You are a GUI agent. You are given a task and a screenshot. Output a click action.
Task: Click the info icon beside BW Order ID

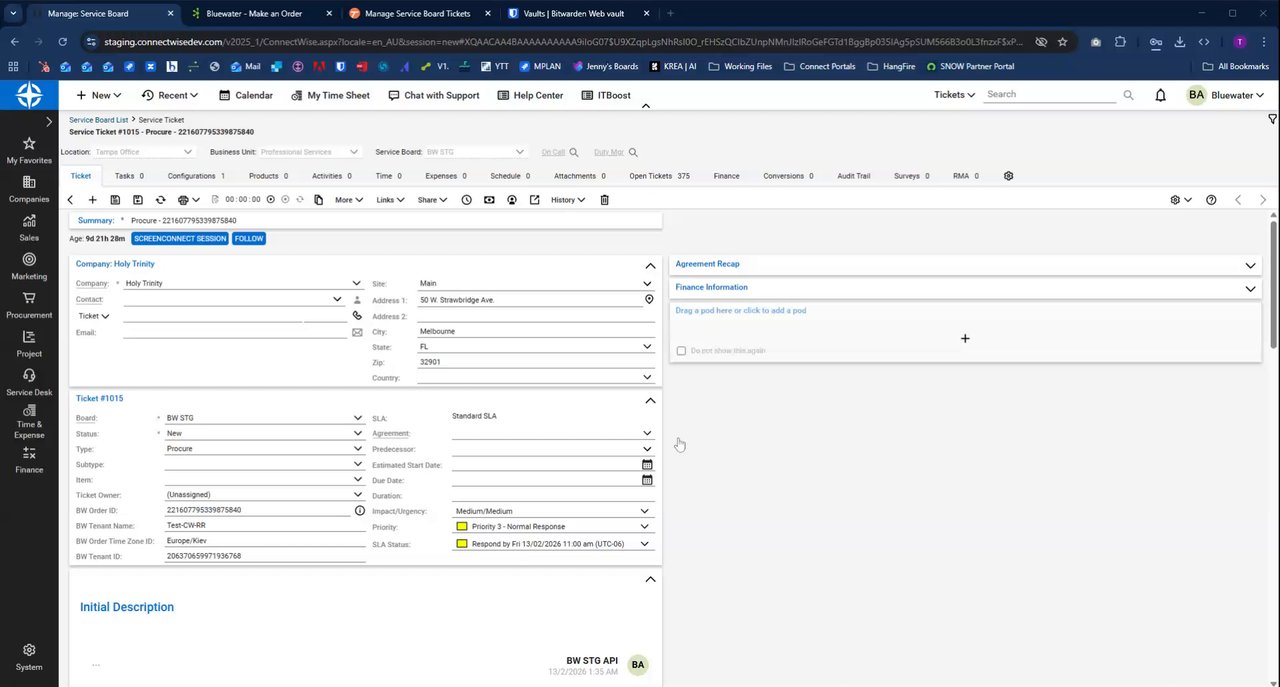(x=360, y=510)
